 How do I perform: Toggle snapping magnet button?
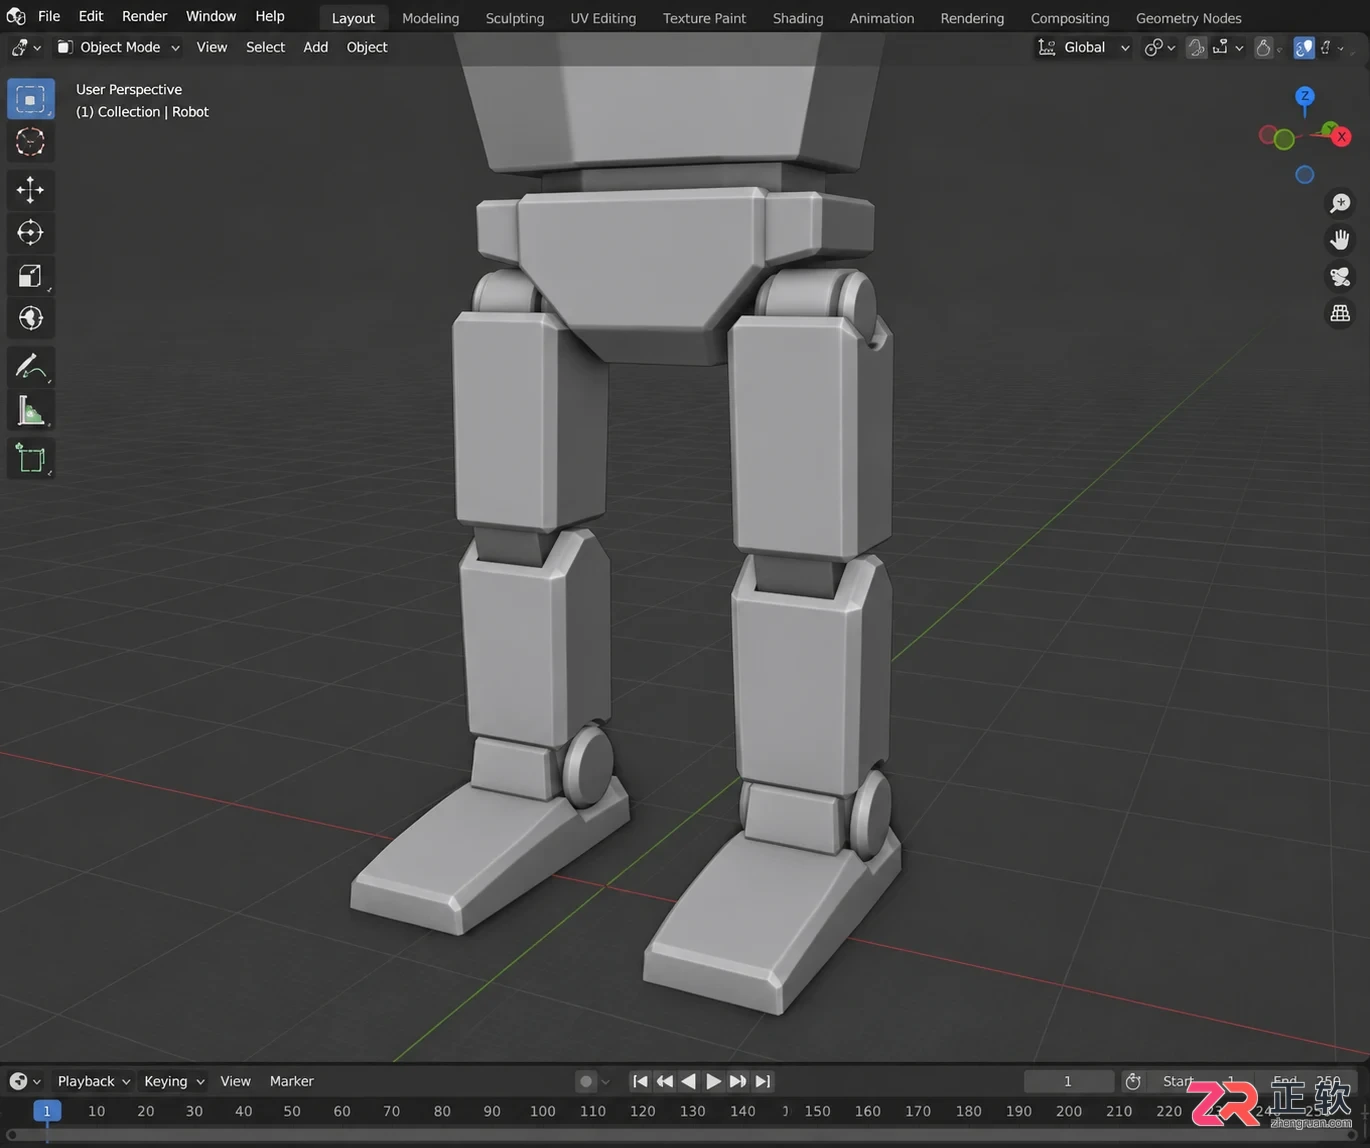[x=1196, y=47]
